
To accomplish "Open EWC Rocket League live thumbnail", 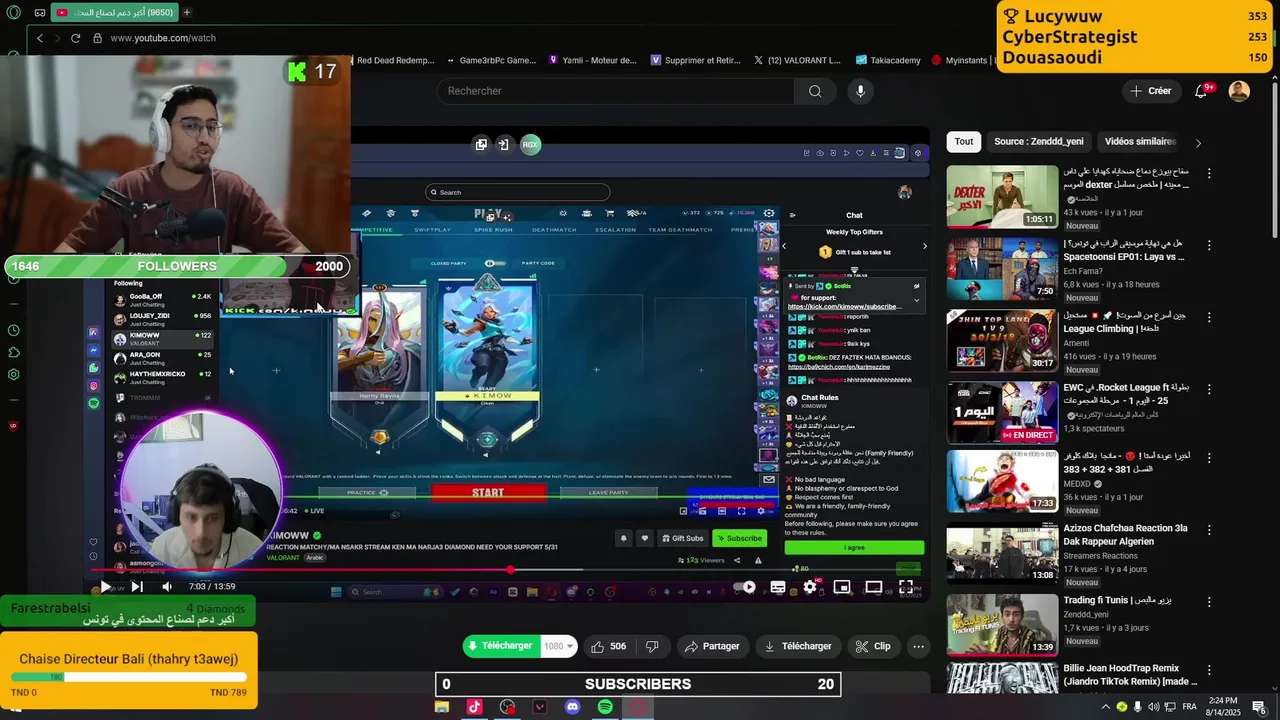I will coord(1002,412).
